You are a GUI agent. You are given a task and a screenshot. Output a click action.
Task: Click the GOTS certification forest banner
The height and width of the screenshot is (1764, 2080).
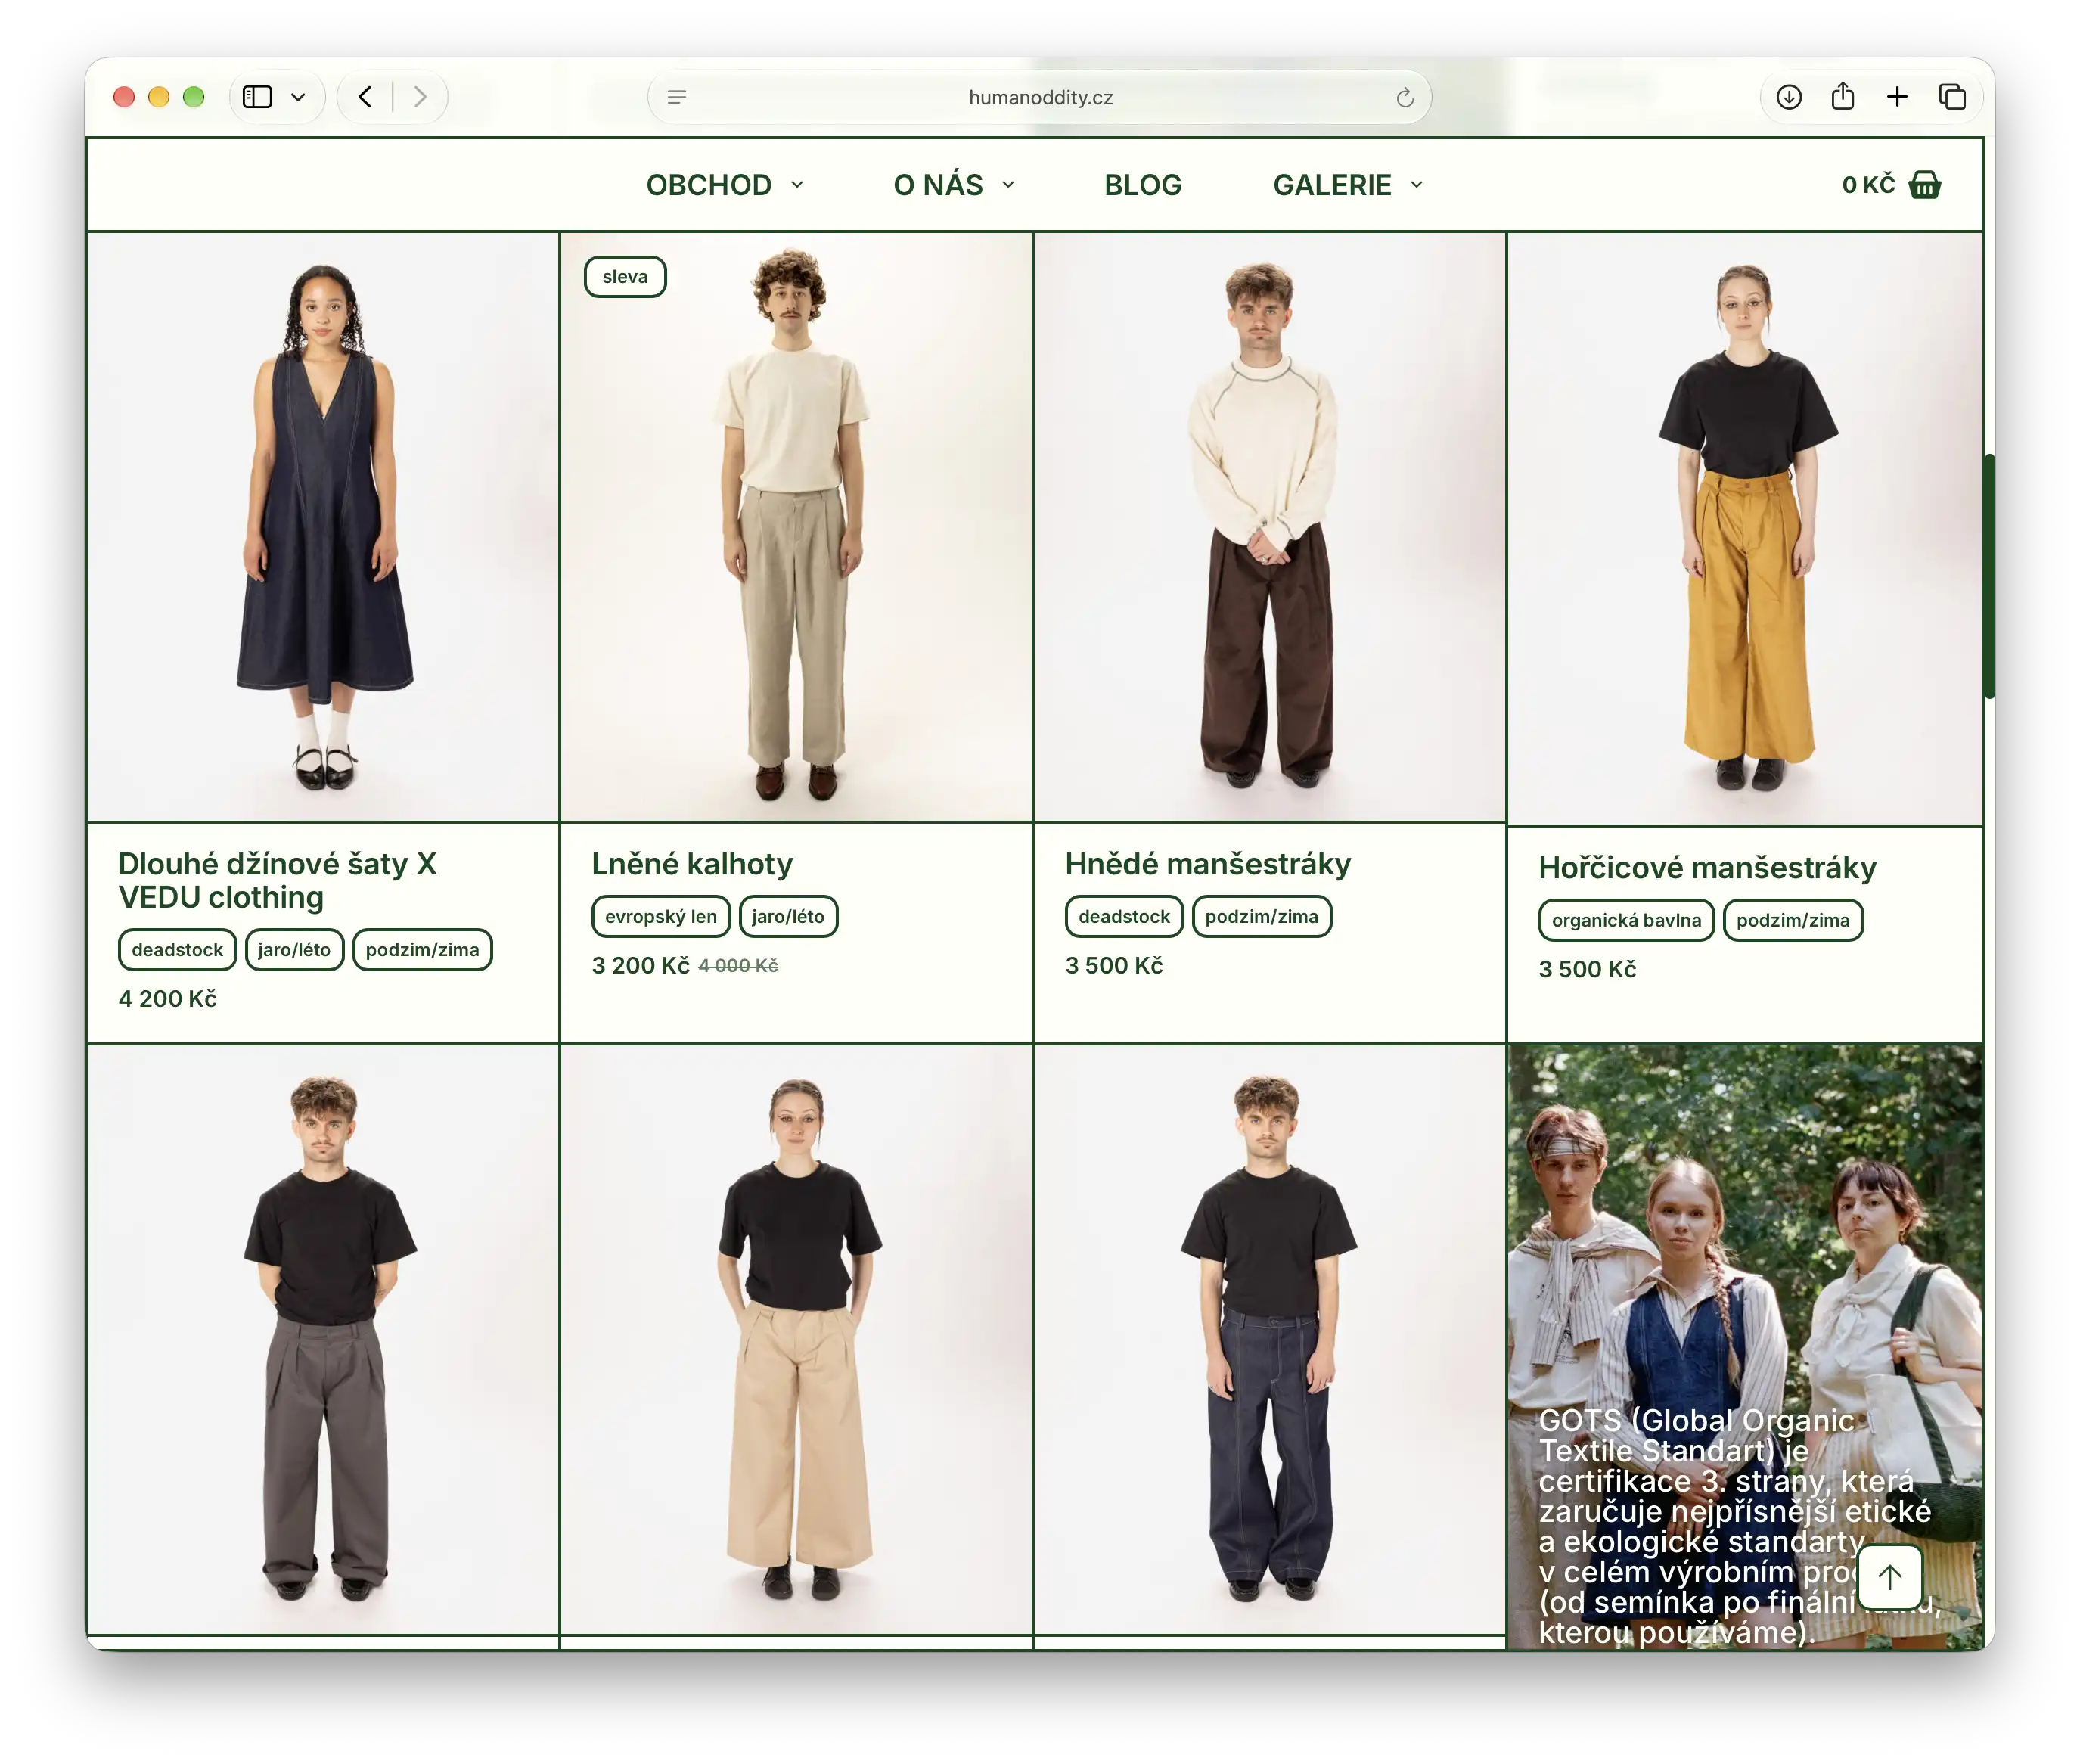[1744, 1346]
